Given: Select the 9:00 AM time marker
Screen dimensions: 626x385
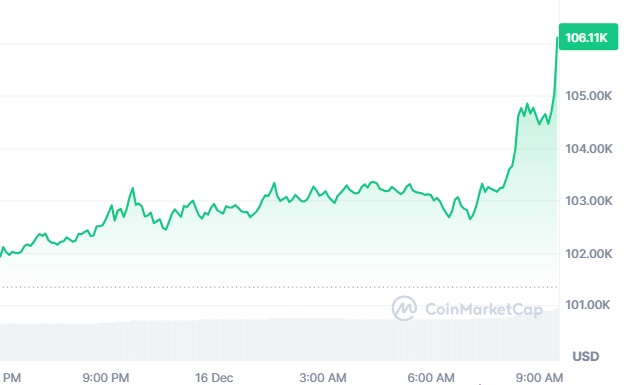Looking at the screenshot, I should (x=539, y=377).
